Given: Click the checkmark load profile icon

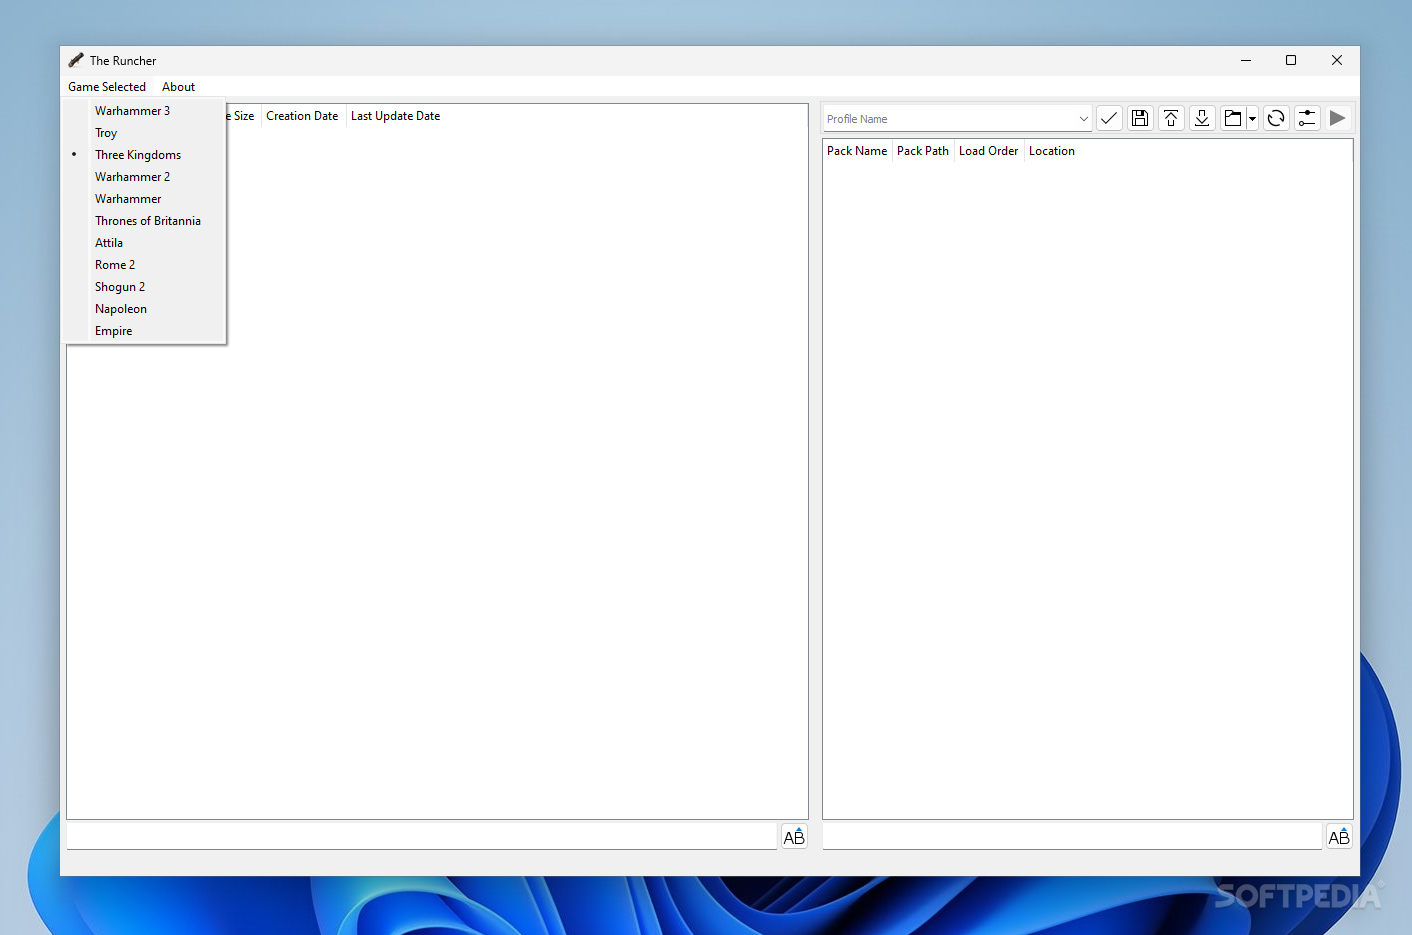Looking at the screenshot, I should (x=1109, y=118).
